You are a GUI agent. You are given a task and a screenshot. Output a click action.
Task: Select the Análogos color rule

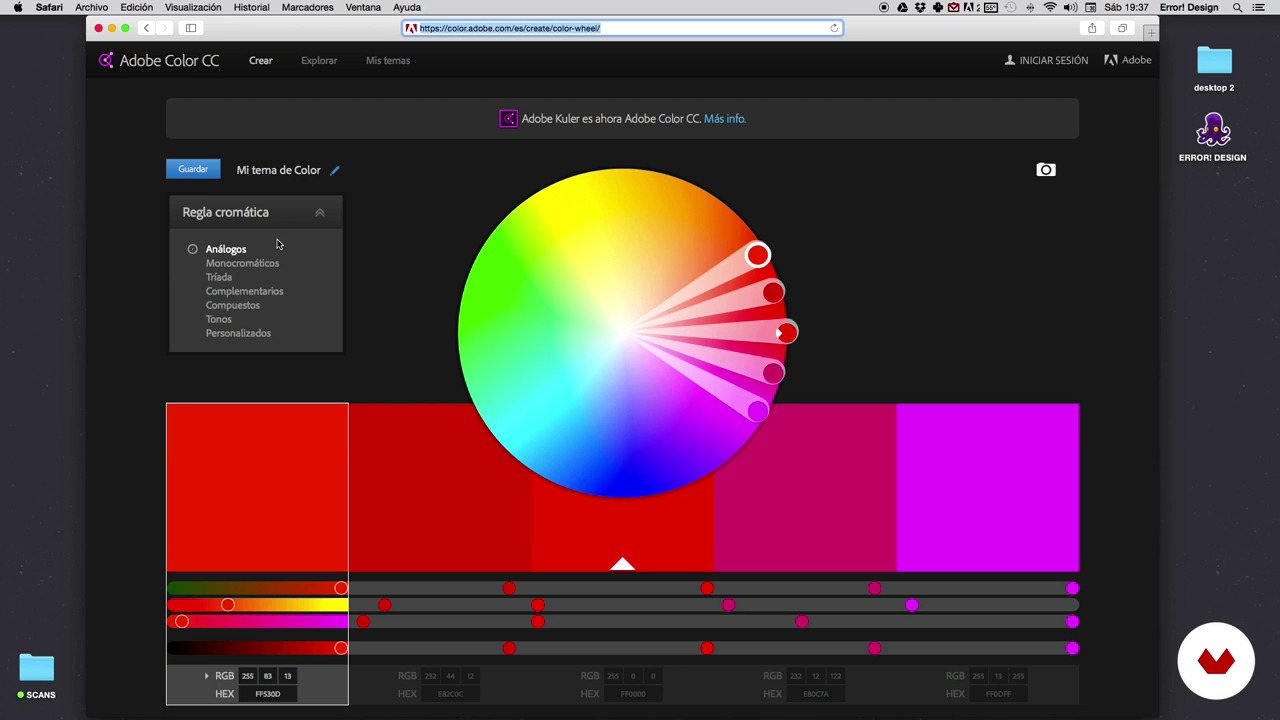pos(226,249)
